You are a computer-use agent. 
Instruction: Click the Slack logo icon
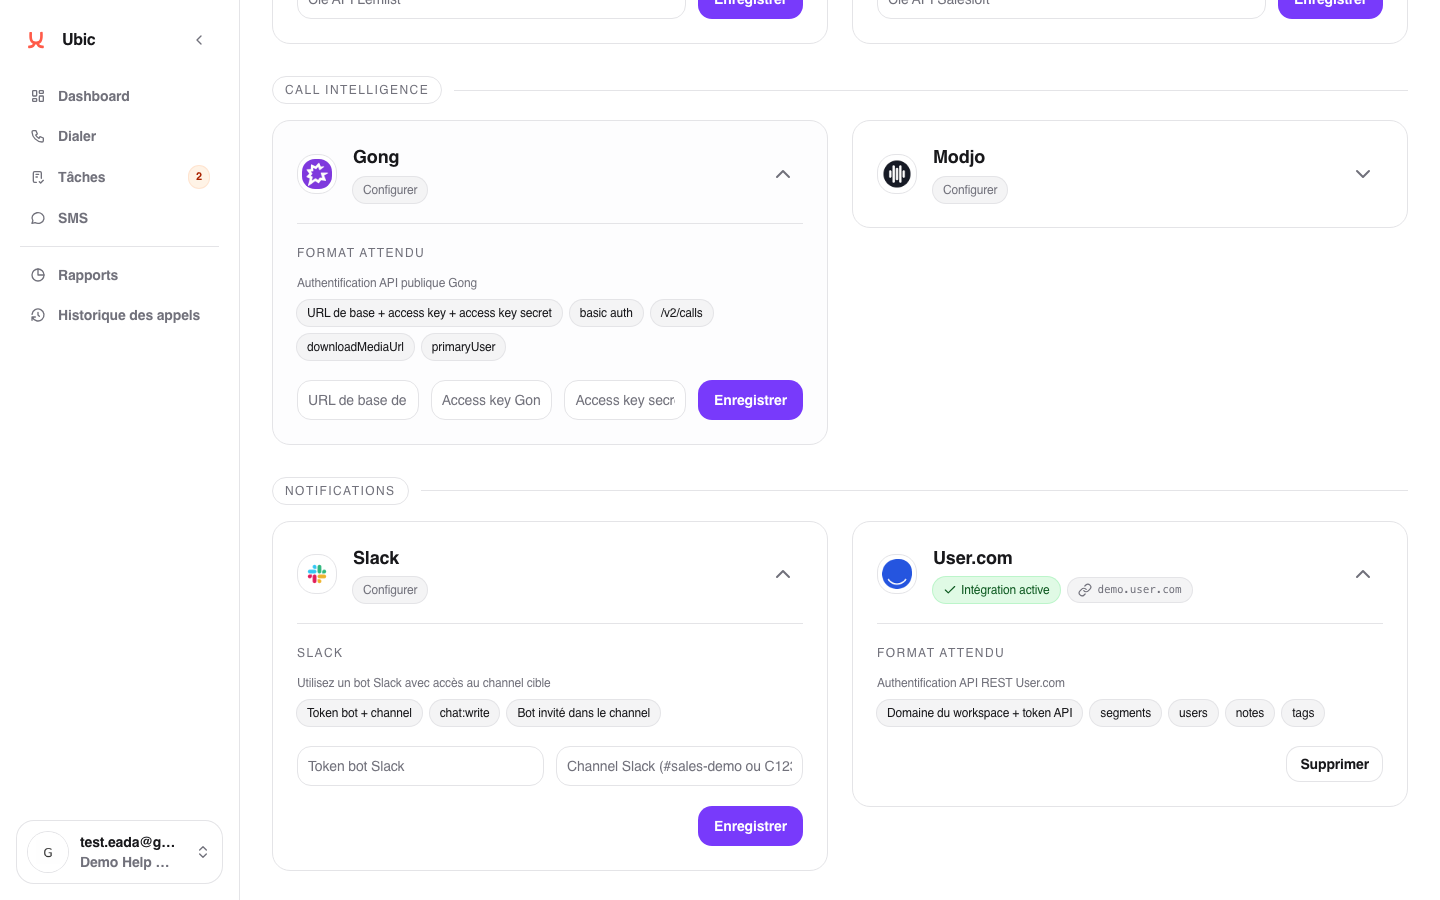click(x=317, y=574)
